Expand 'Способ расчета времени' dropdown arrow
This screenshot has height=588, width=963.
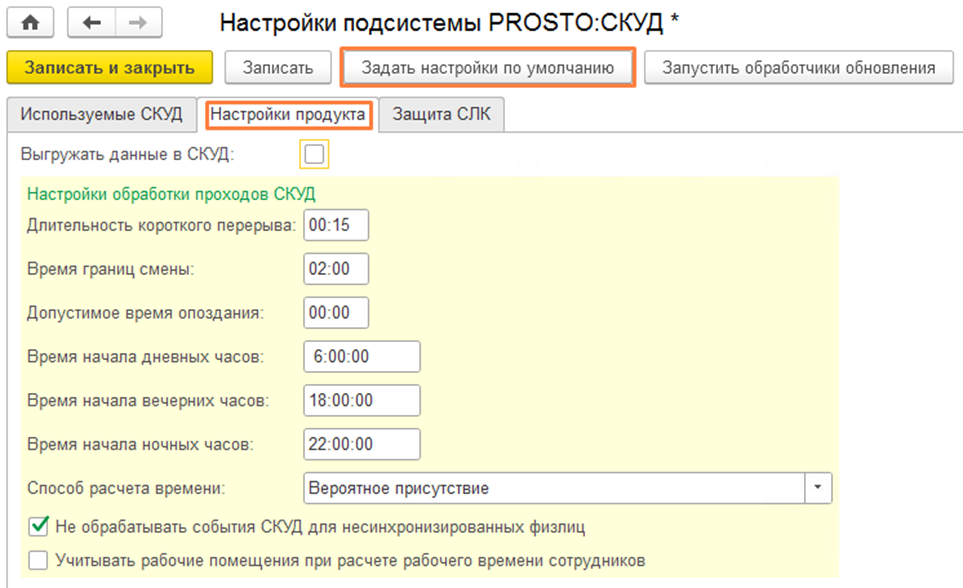[818, 488]
